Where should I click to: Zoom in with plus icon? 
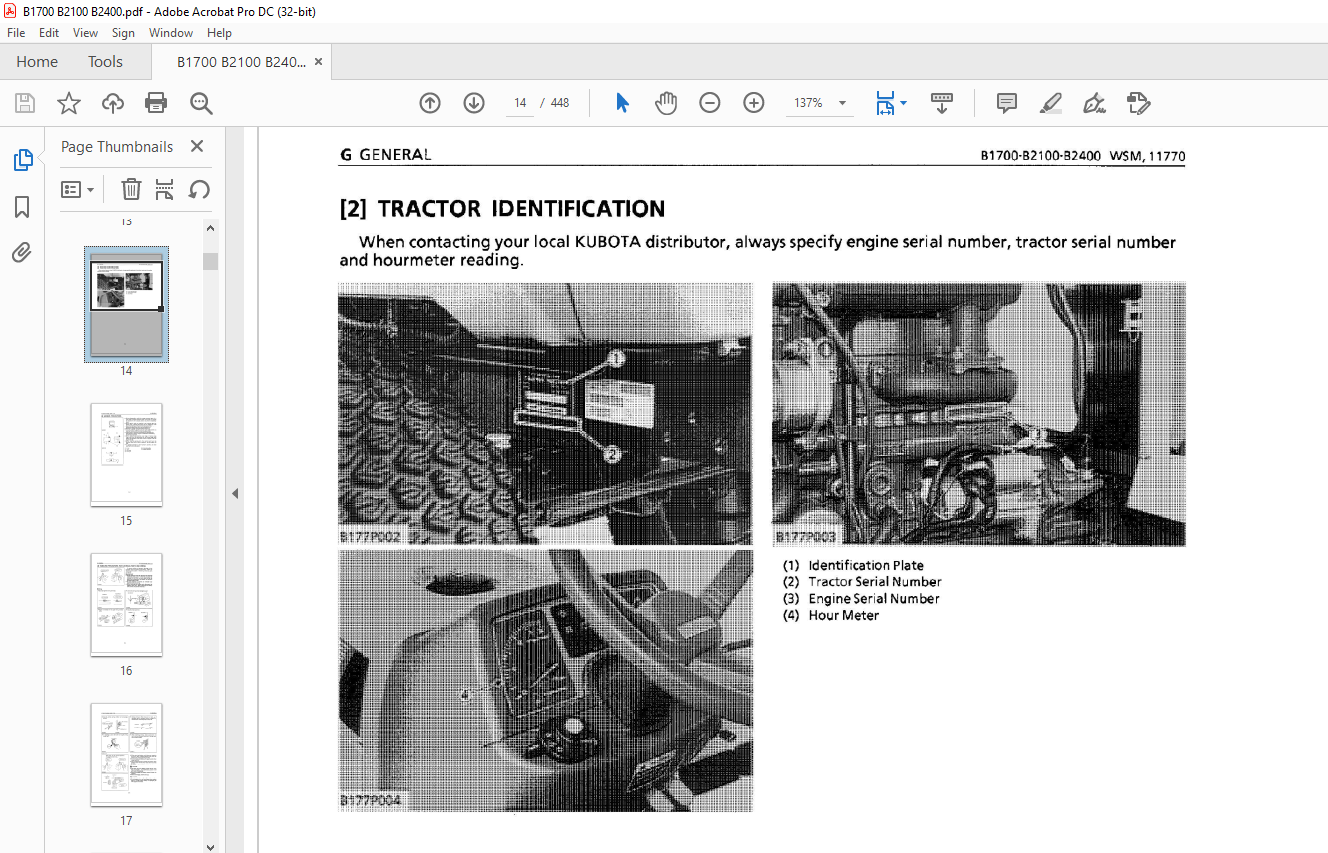pyautogui.click(x=754, y=103)
